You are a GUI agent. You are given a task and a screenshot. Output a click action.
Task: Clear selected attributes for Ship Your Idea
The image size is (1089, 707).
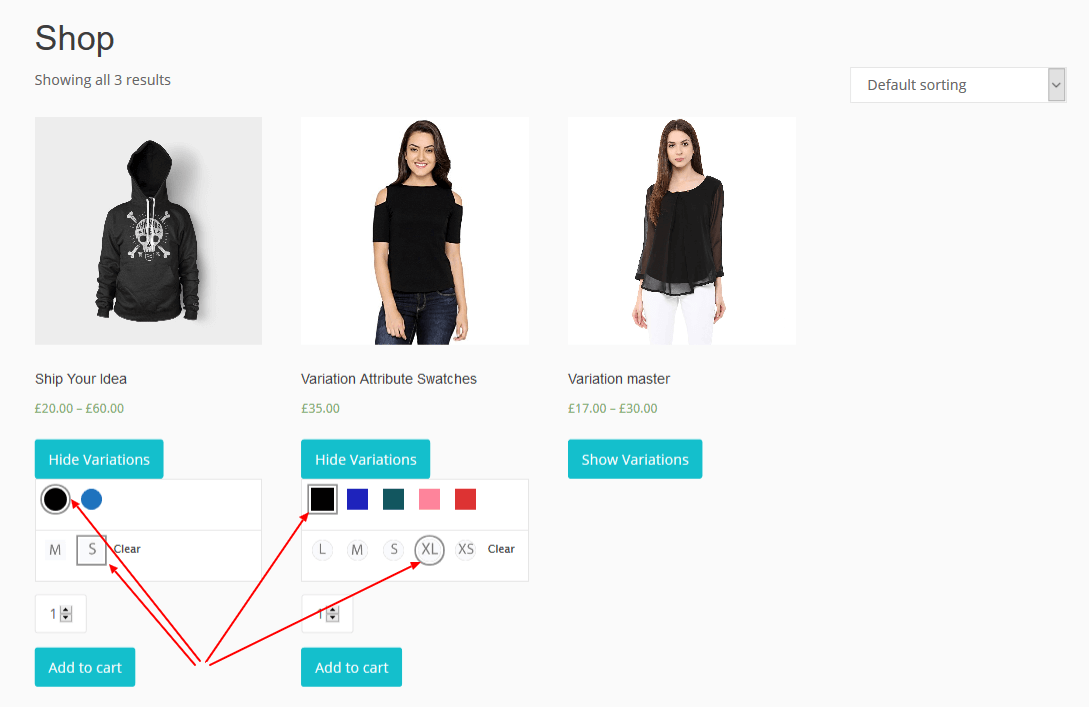click(x=126, y=549)
